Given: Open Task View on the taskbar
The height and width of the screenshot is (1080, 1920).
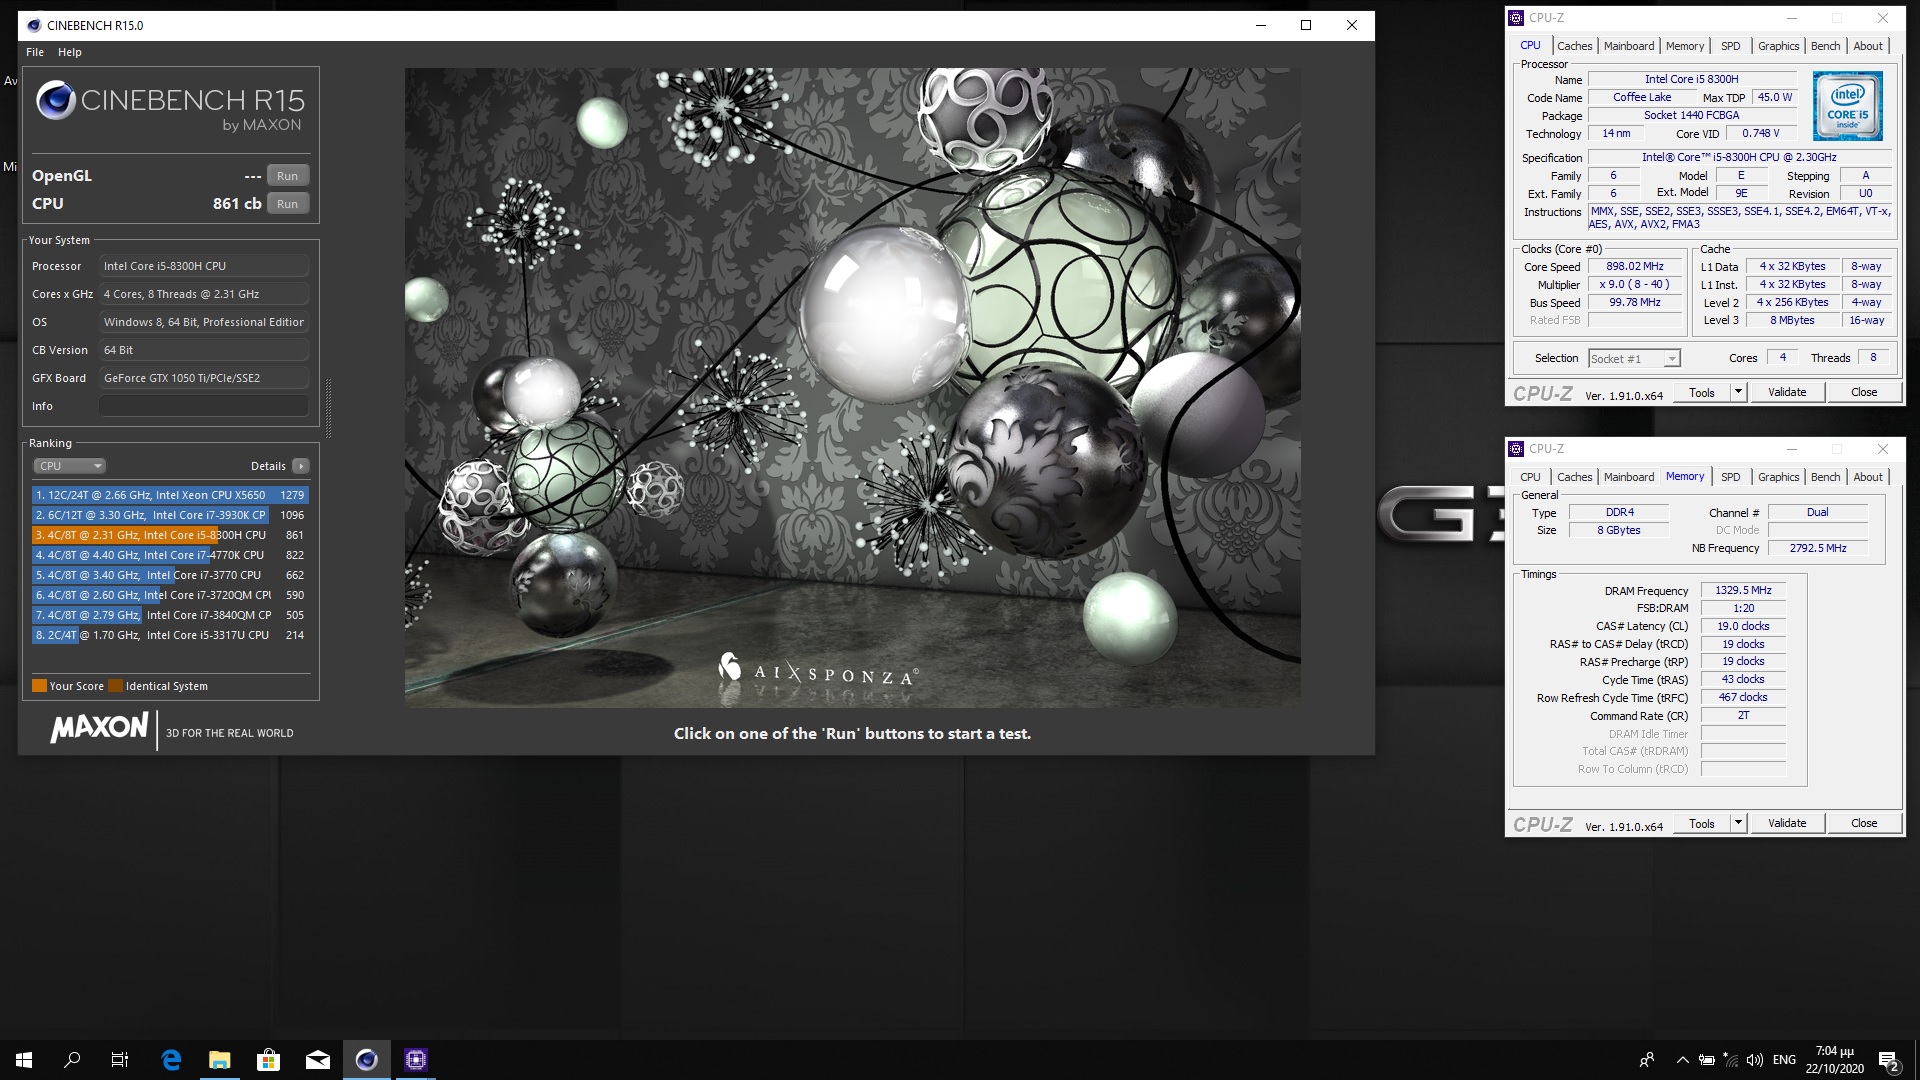Looking at the screenshot, I should [120, 1060].
